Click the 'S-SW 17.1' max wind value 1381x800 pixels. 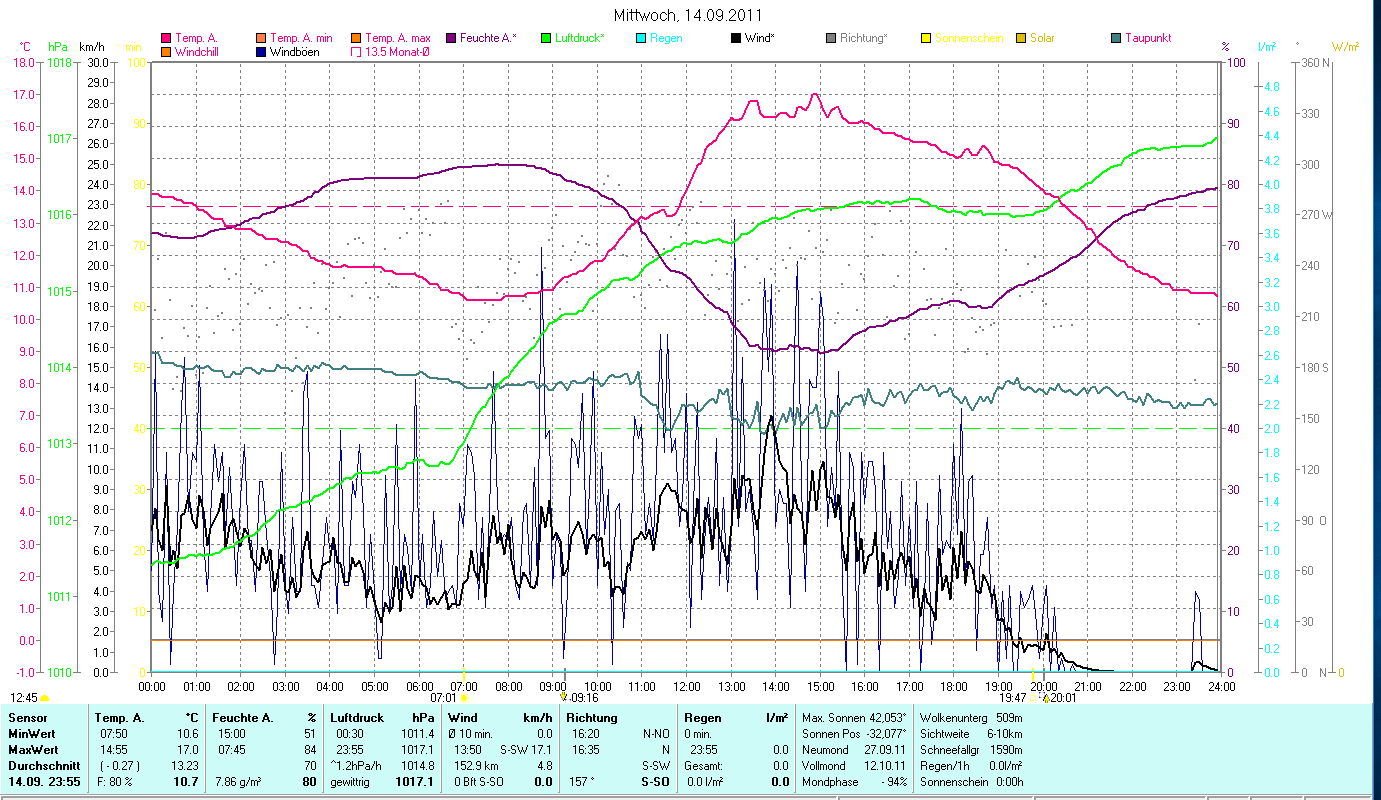click(526, 750)
